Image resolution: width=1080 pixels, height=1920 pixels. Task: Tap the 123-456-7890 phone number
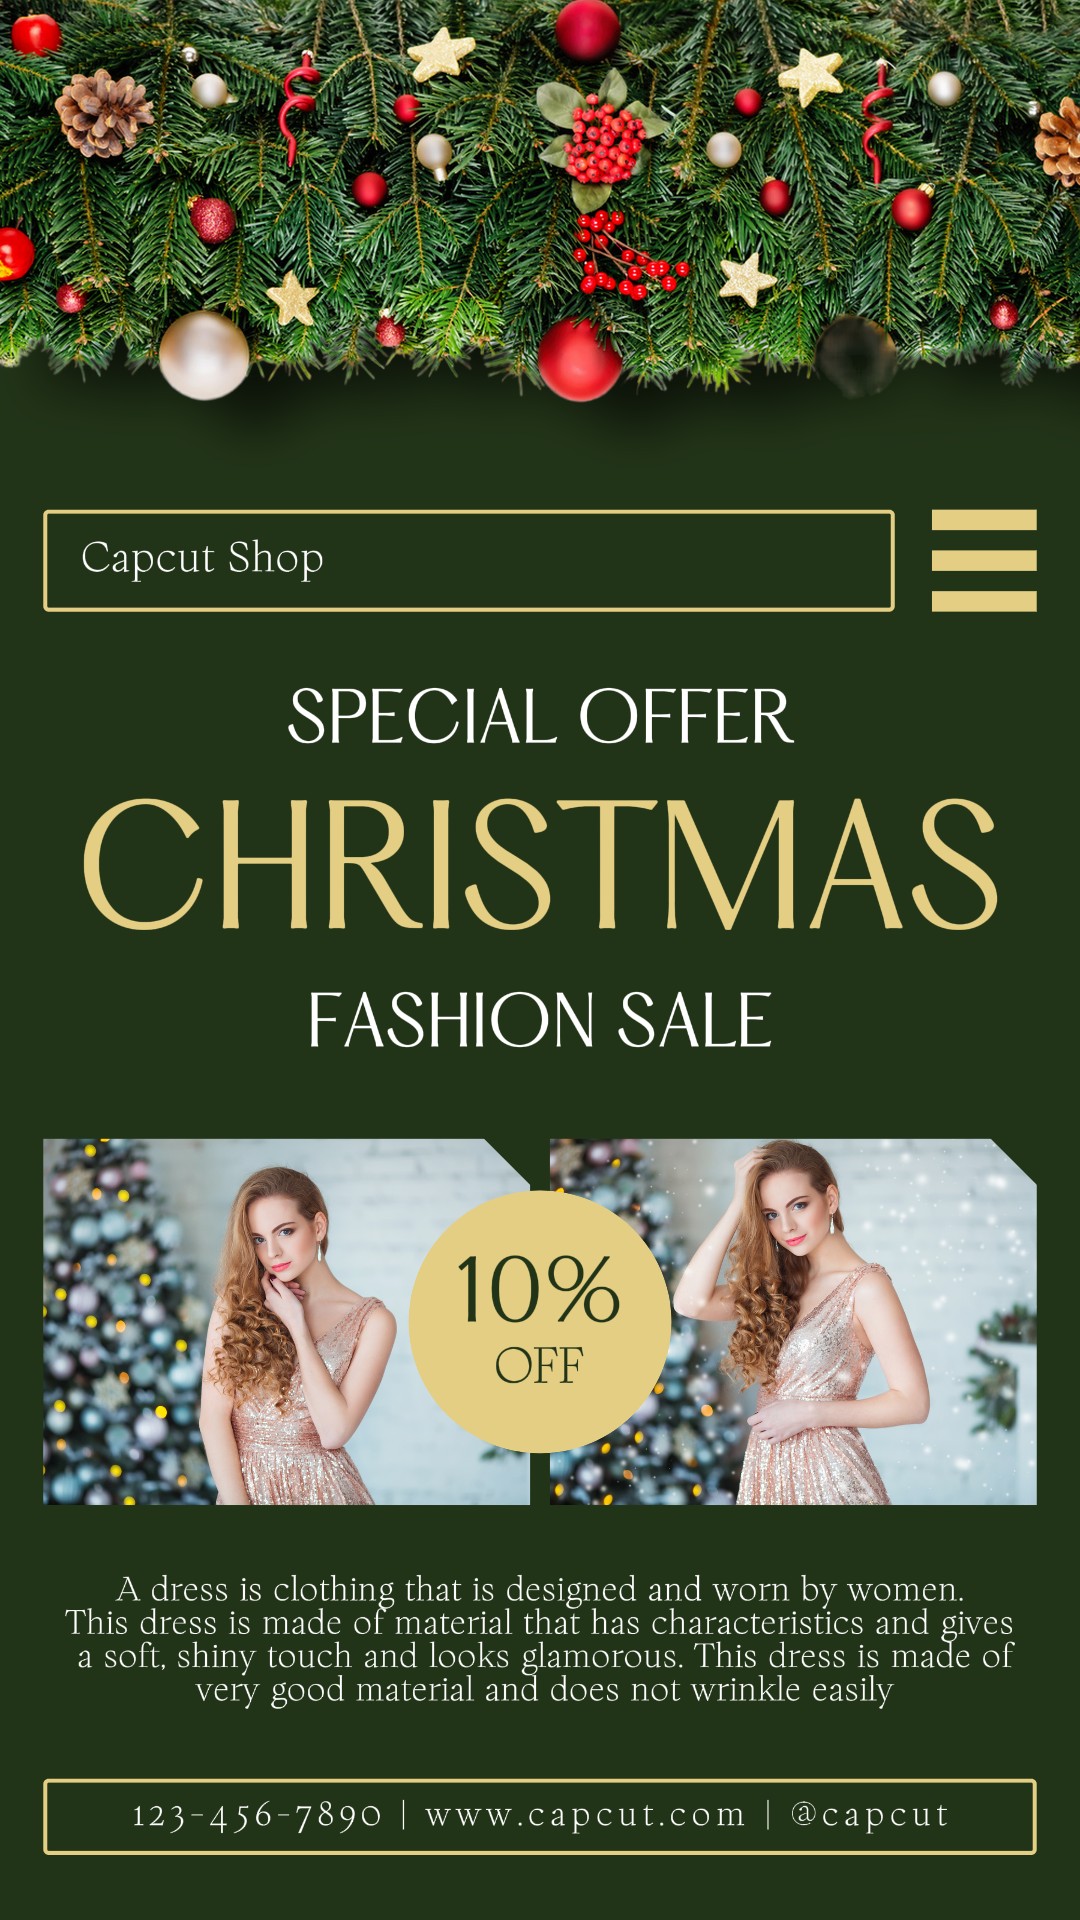[x=257, y=1815]
